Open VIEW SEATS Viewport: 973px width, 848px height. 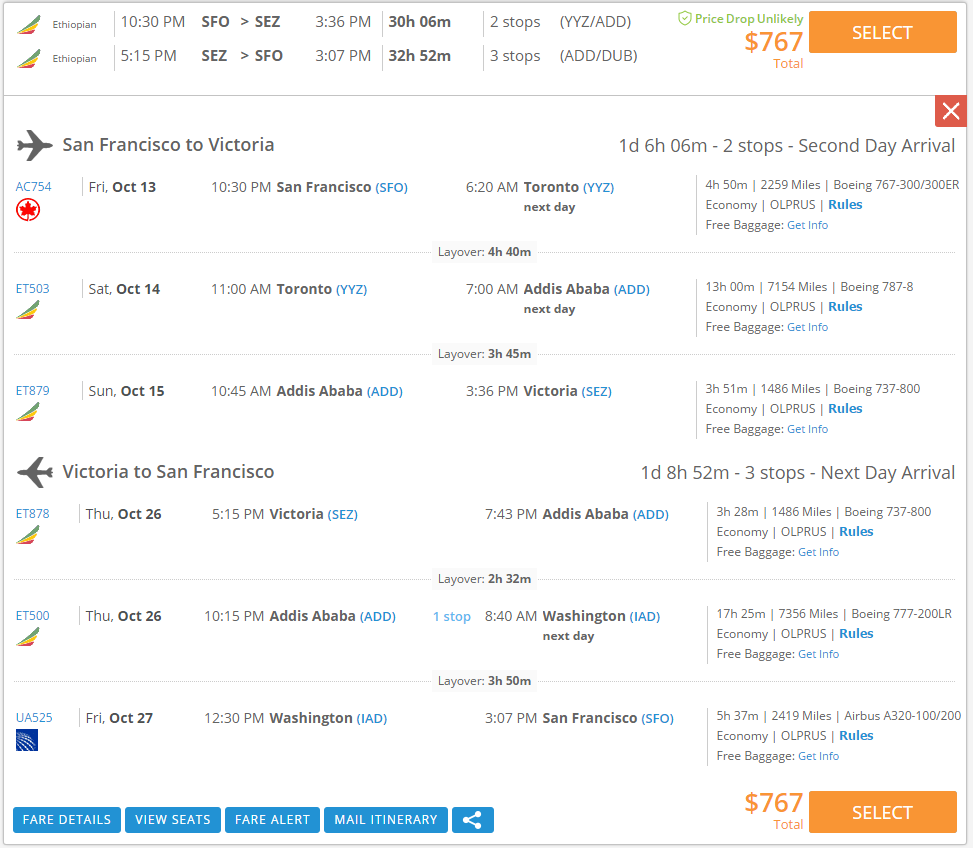(x=173, y=819)
